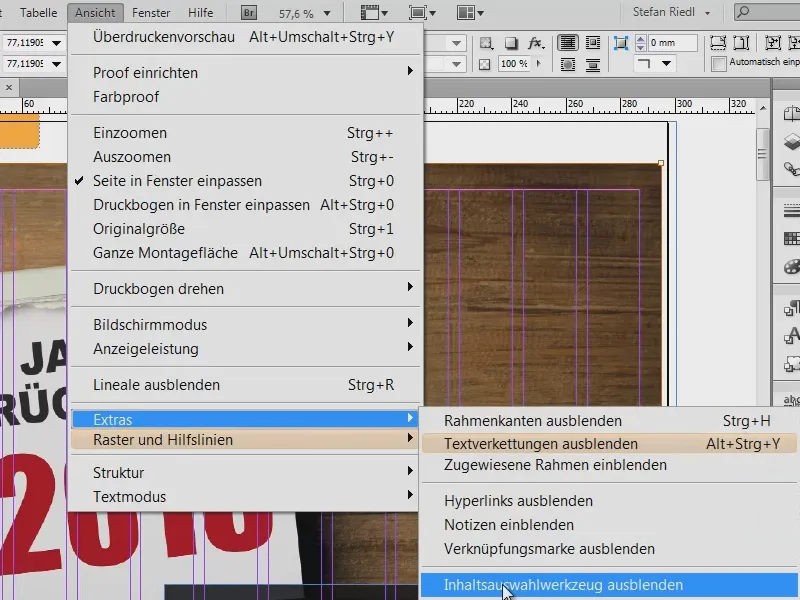Open the Layers panel icon
The height and width of the screenshot is (600, 800).
(791, 141)
